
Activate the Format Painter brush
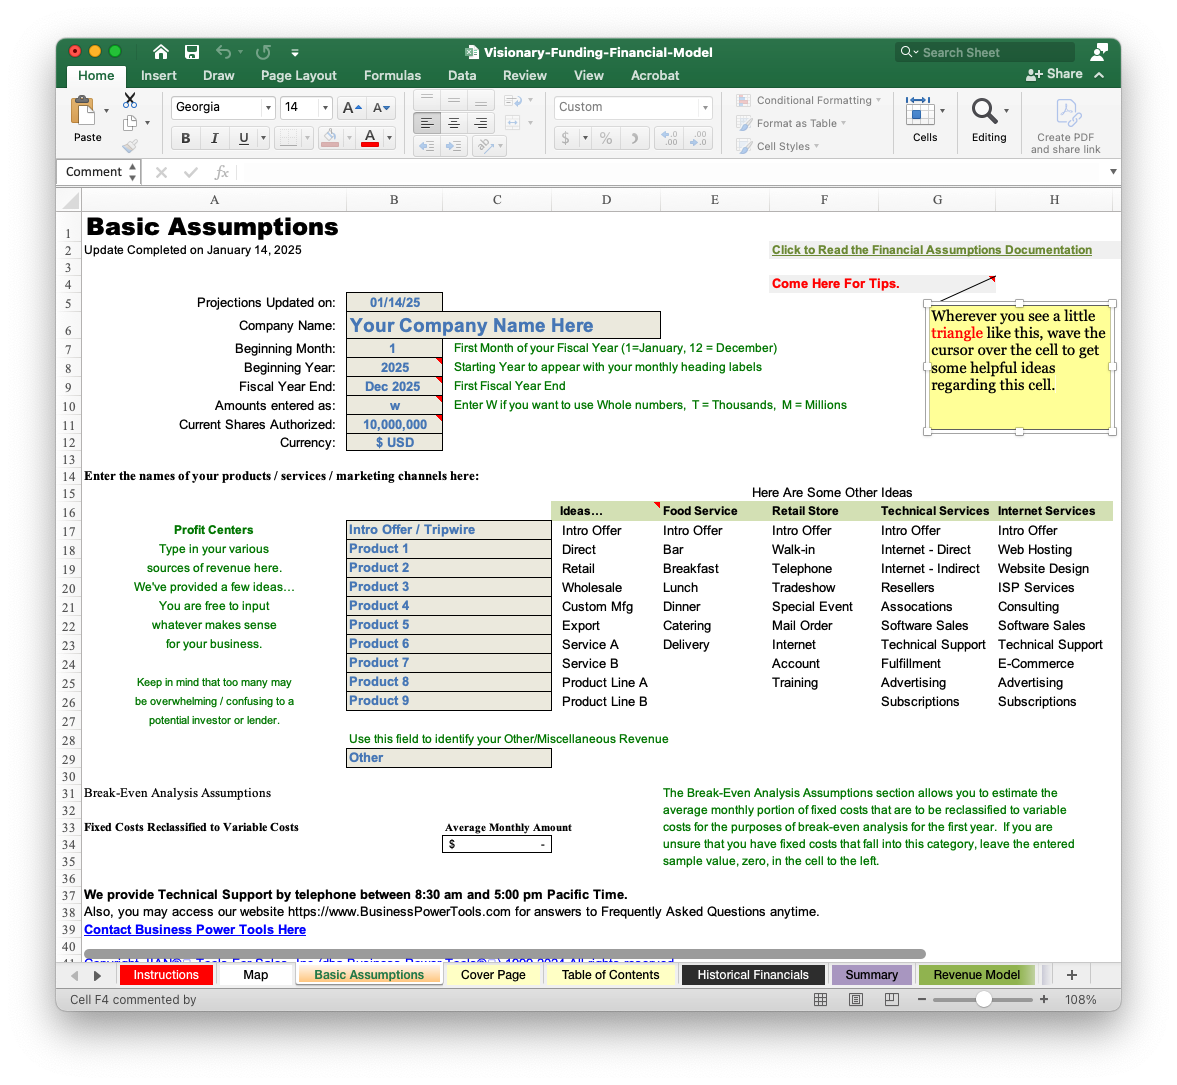coord(130,146)
